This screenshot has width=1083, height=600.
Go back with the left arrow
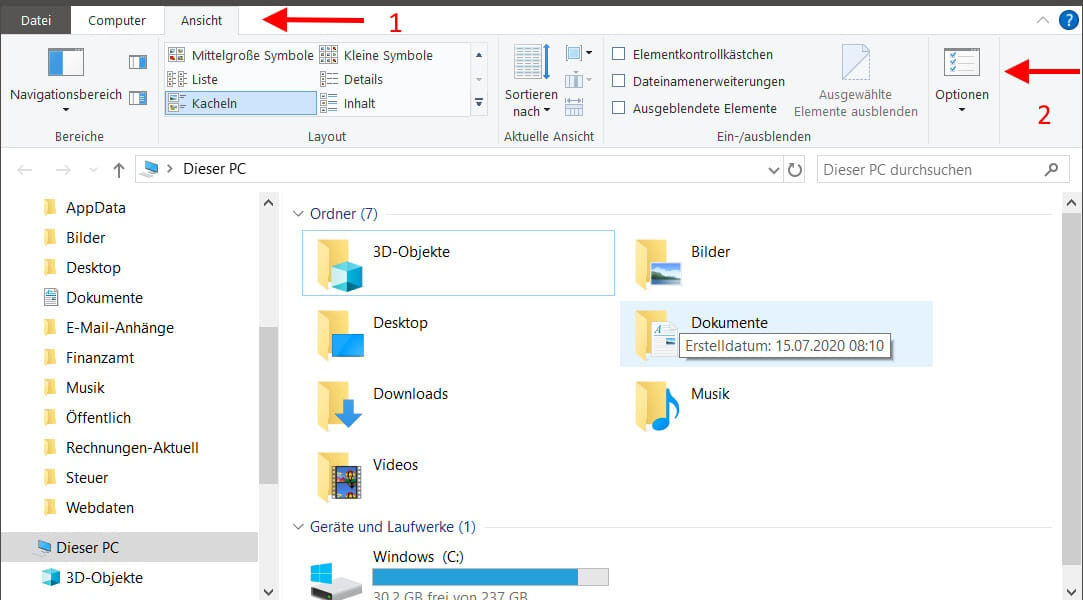coord(25,170)
